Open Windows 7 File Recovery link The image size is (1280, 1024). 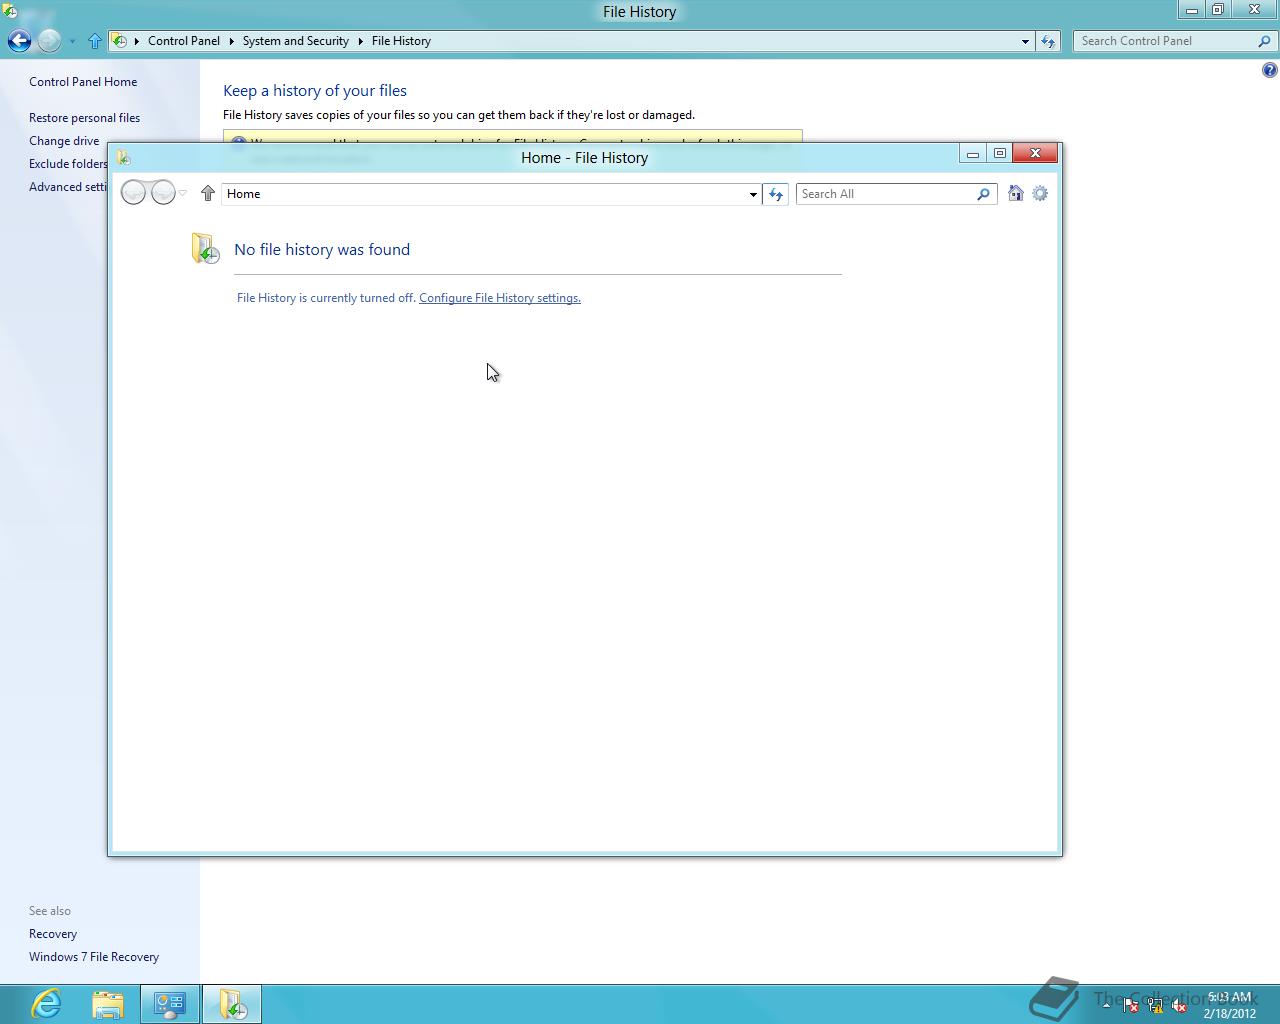(94, 957)
